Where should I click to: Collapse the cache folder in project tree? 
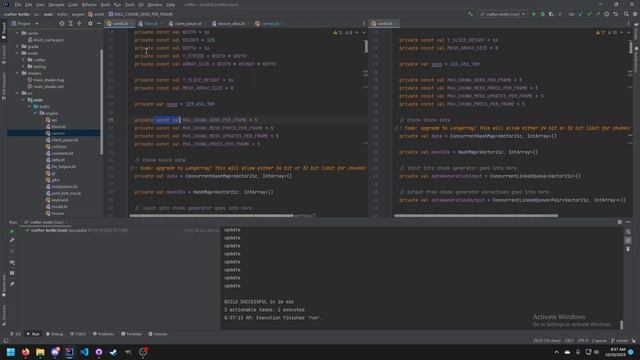pyautogui.click(x=18, y=33)
